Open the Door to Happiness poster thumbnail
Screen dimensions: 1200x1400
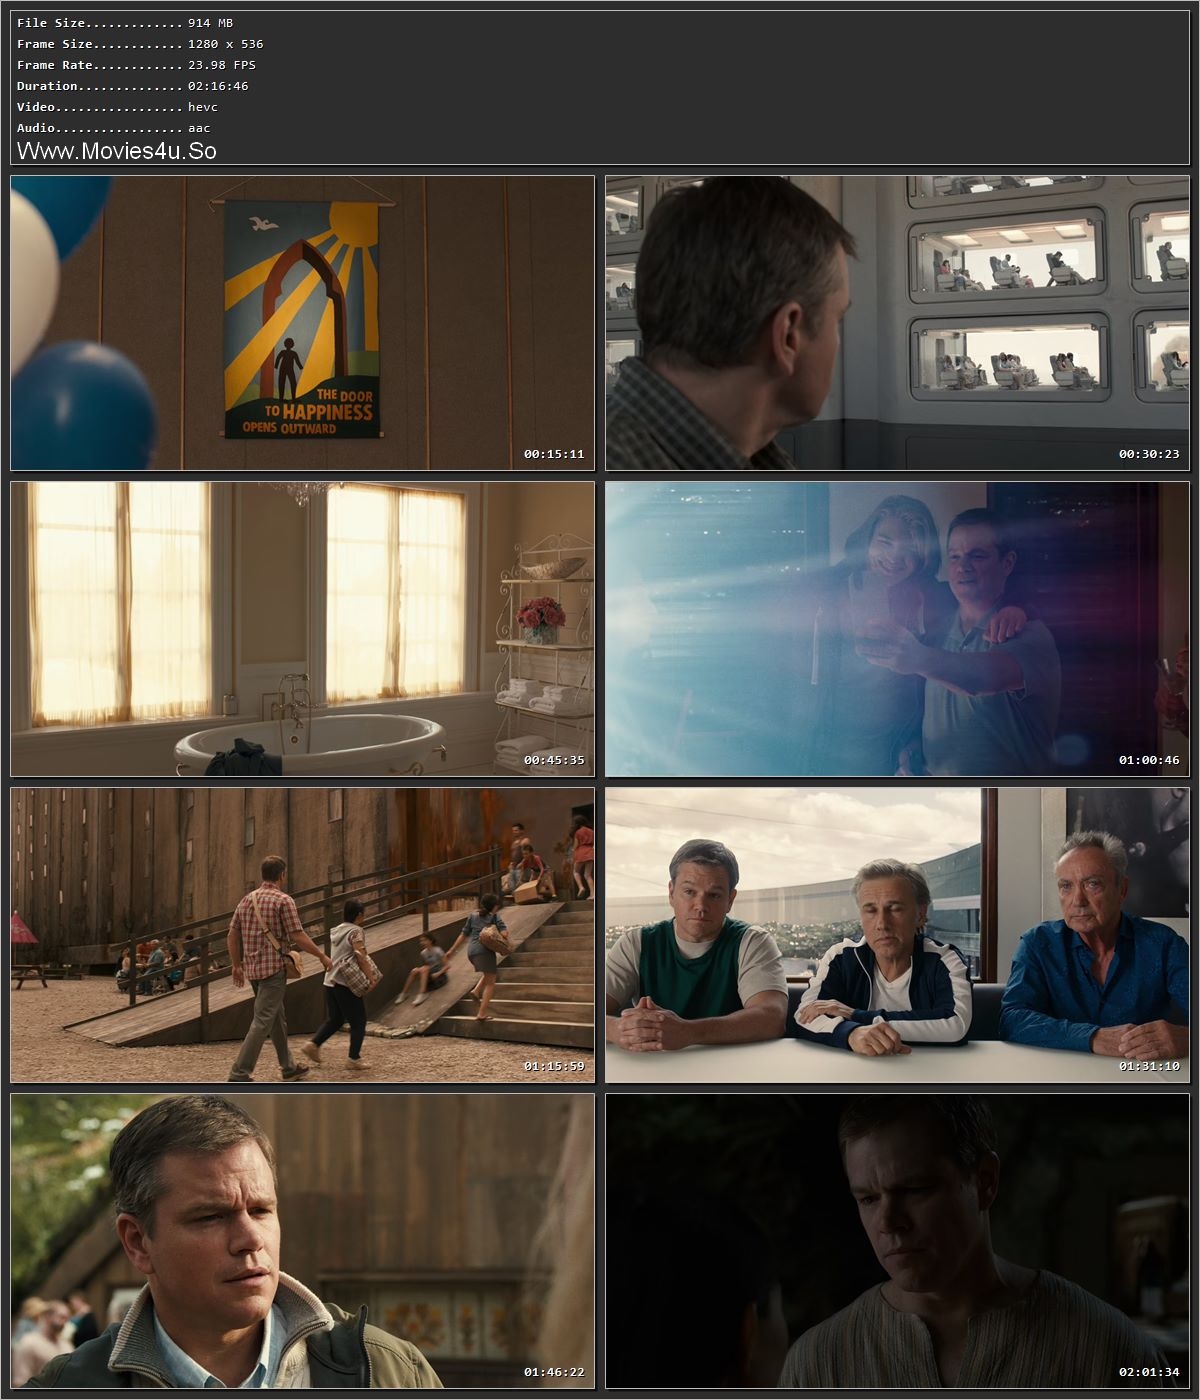click(302, 323)
